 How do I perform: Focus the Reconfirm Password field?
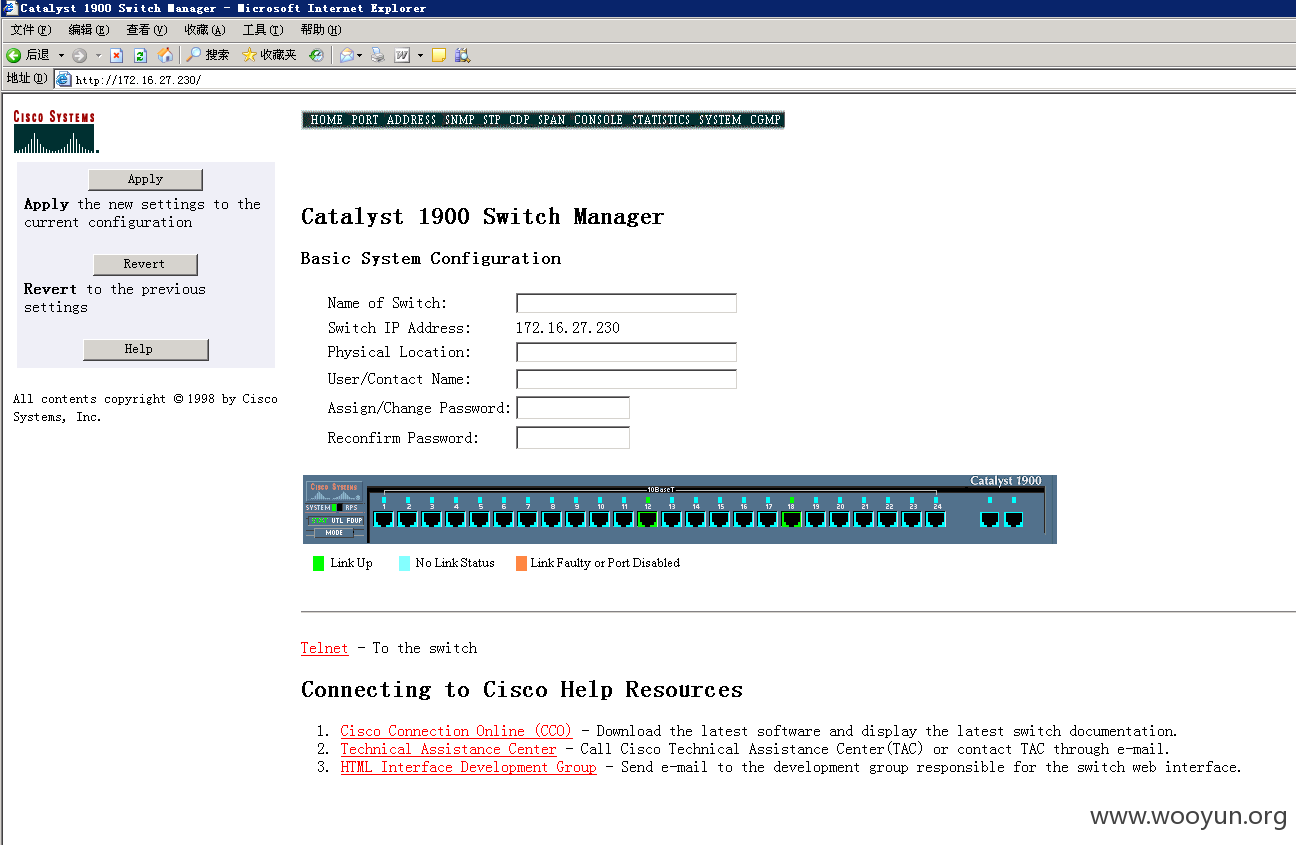pyautogui.click(x=573, y=438)
